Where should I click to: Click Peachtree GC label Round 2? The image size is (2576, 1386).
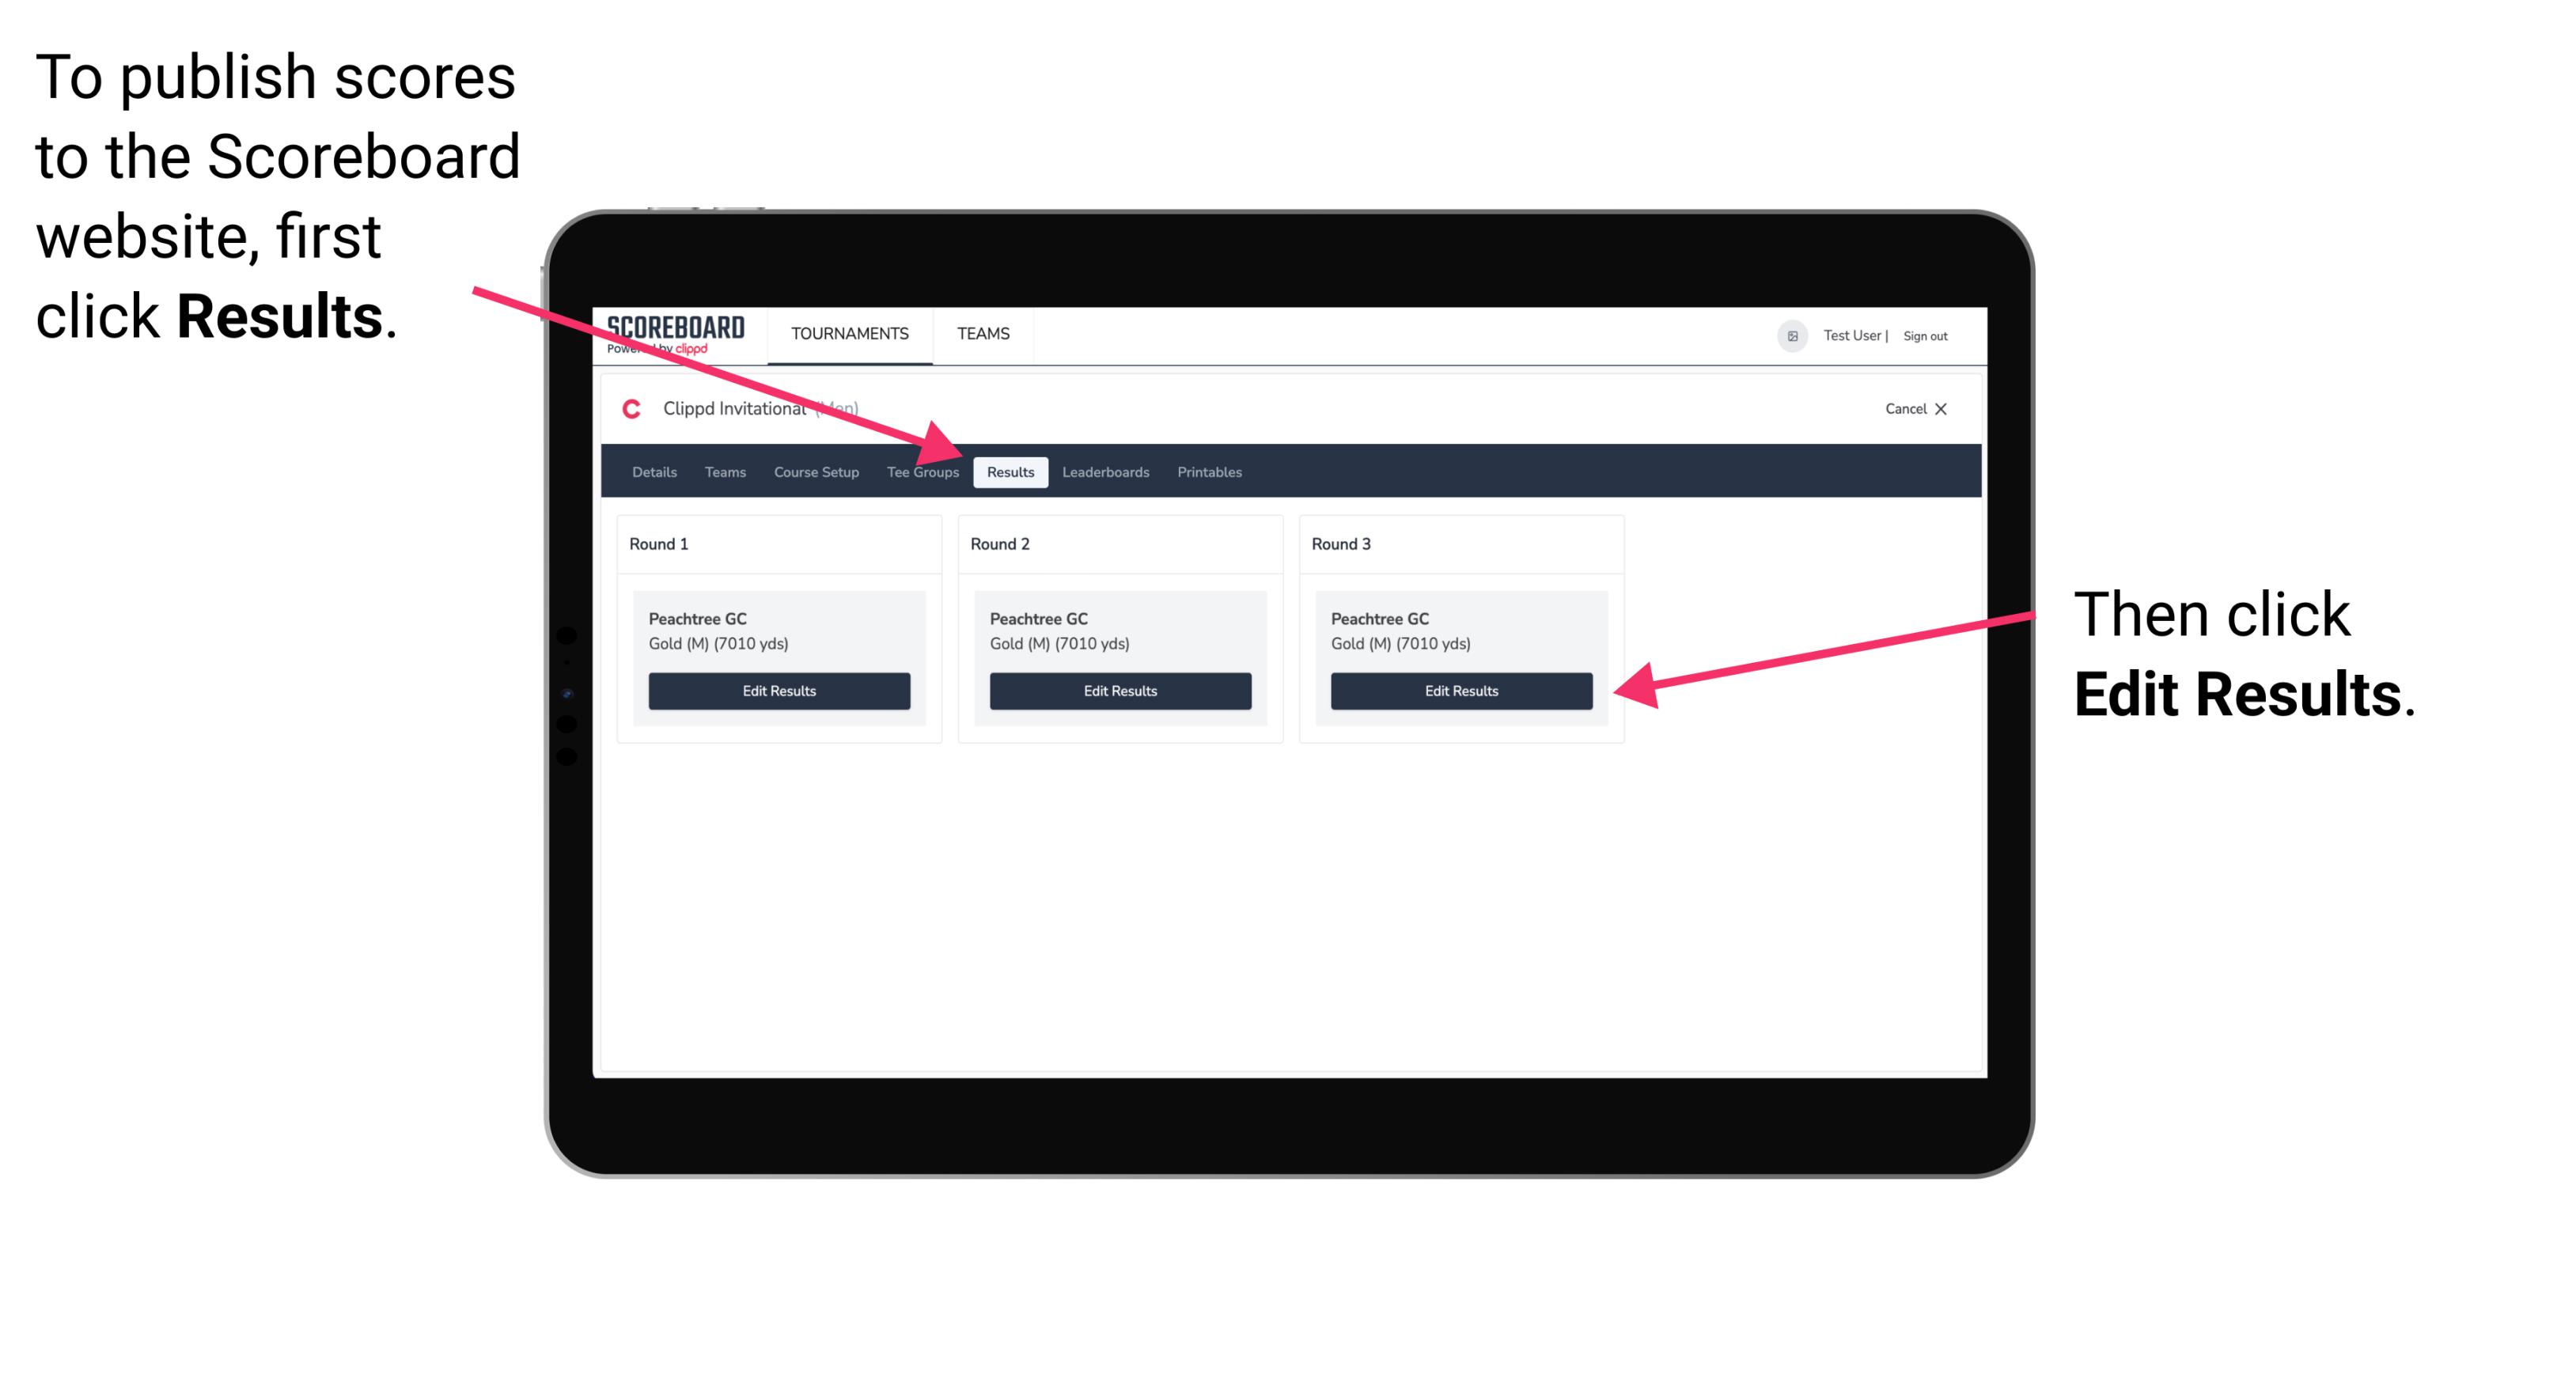tap(1038, 618)
